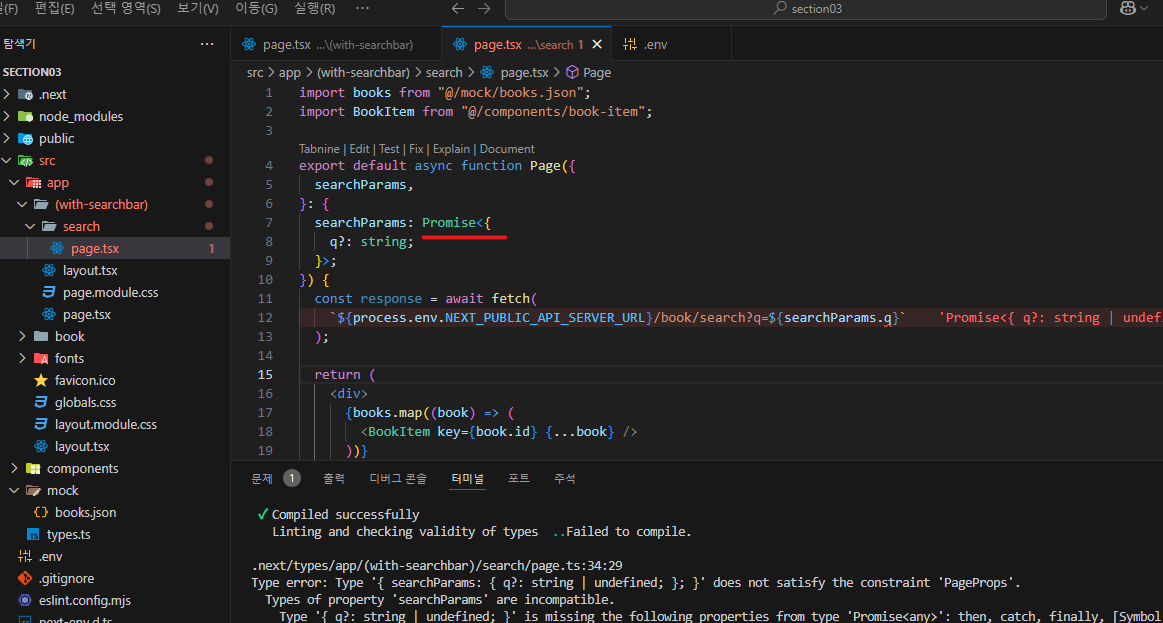Image resolution: width=1163 pixels, height=623 pixels.
Task: Open the Explorer panel's more actions ellipsis
Action: coord(207,44)
